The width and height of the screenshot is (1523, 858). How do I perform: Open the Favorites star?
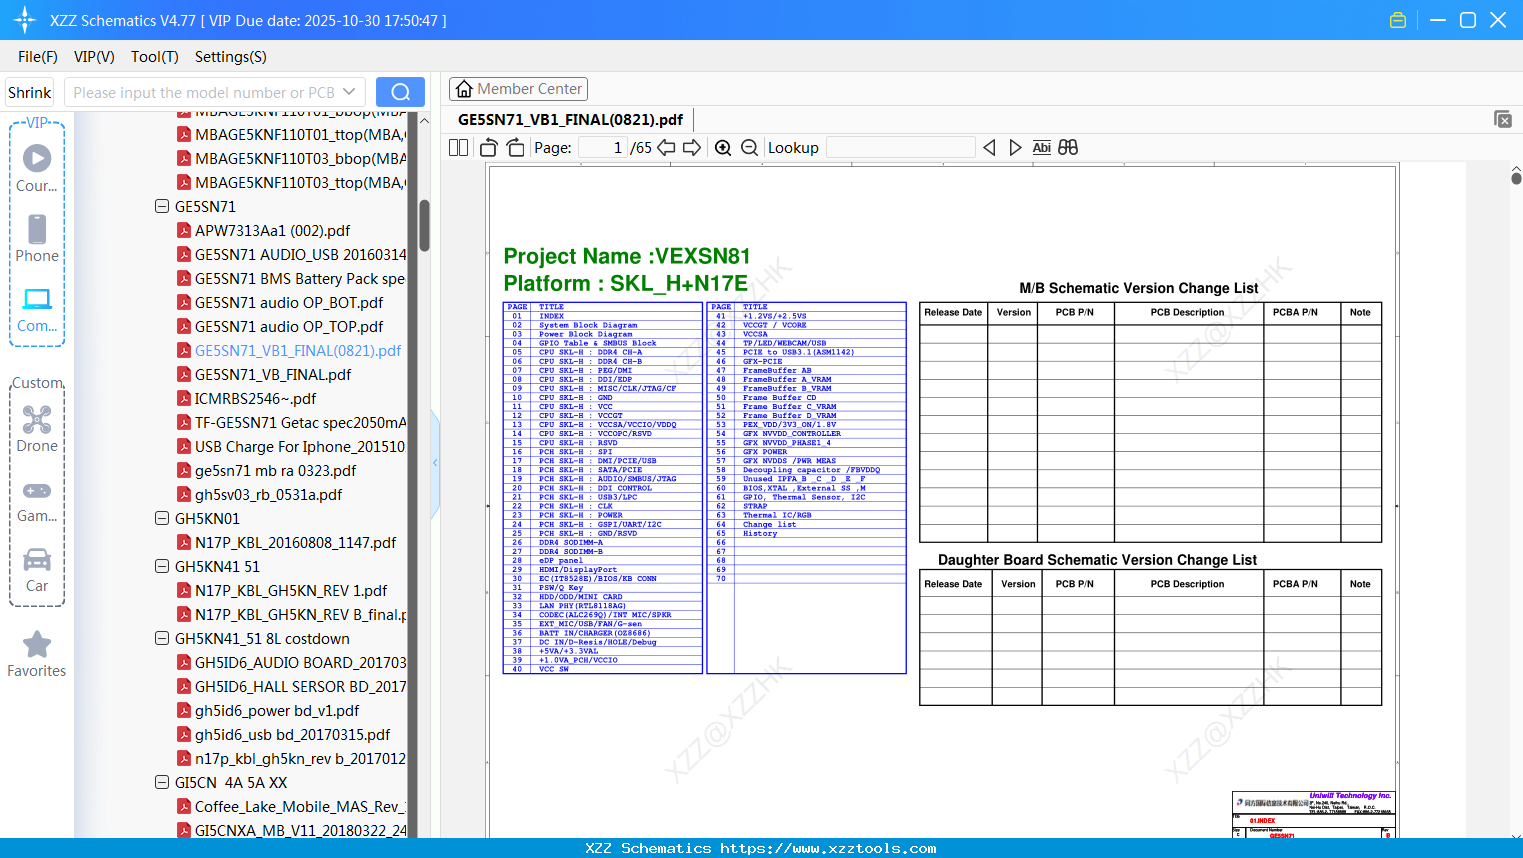pos(37,654)
